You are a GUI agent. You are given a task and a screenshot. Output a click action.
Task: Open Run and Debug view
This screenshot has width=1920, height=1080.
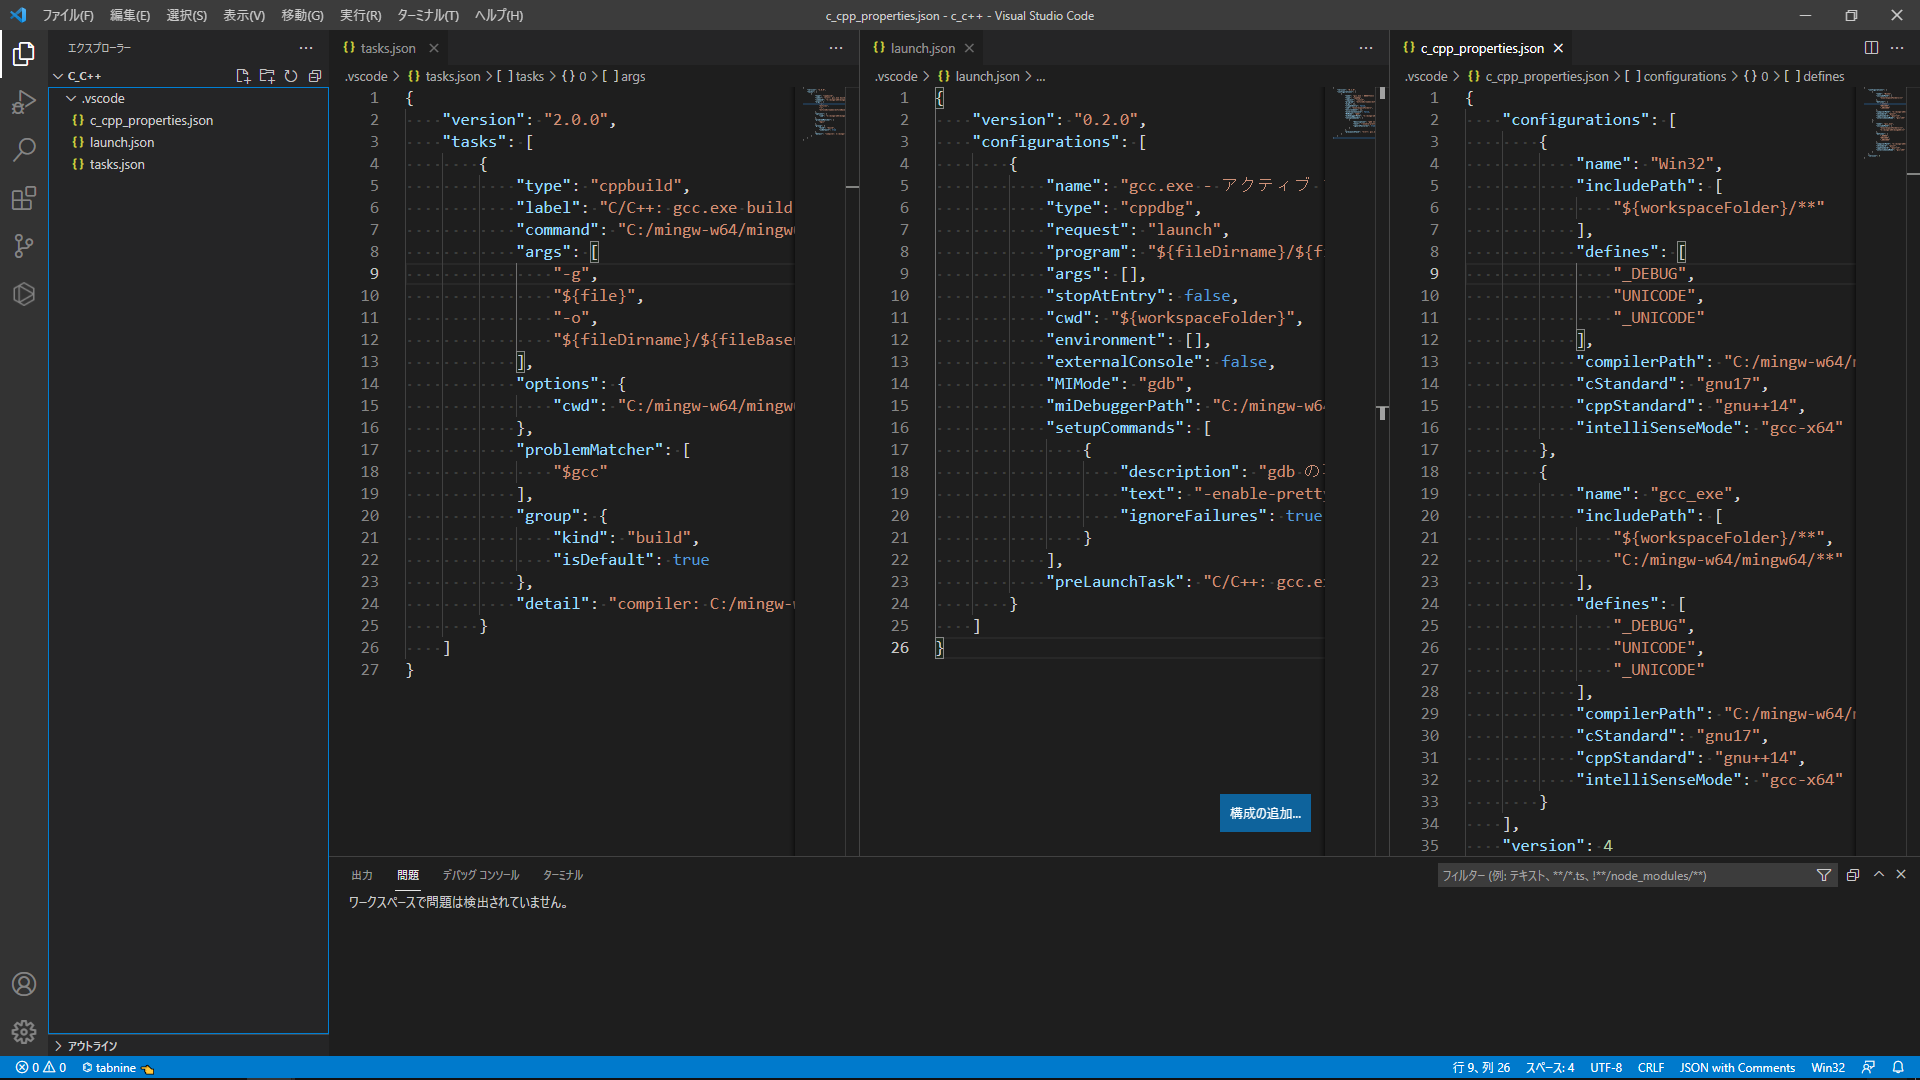click(24, 102)
